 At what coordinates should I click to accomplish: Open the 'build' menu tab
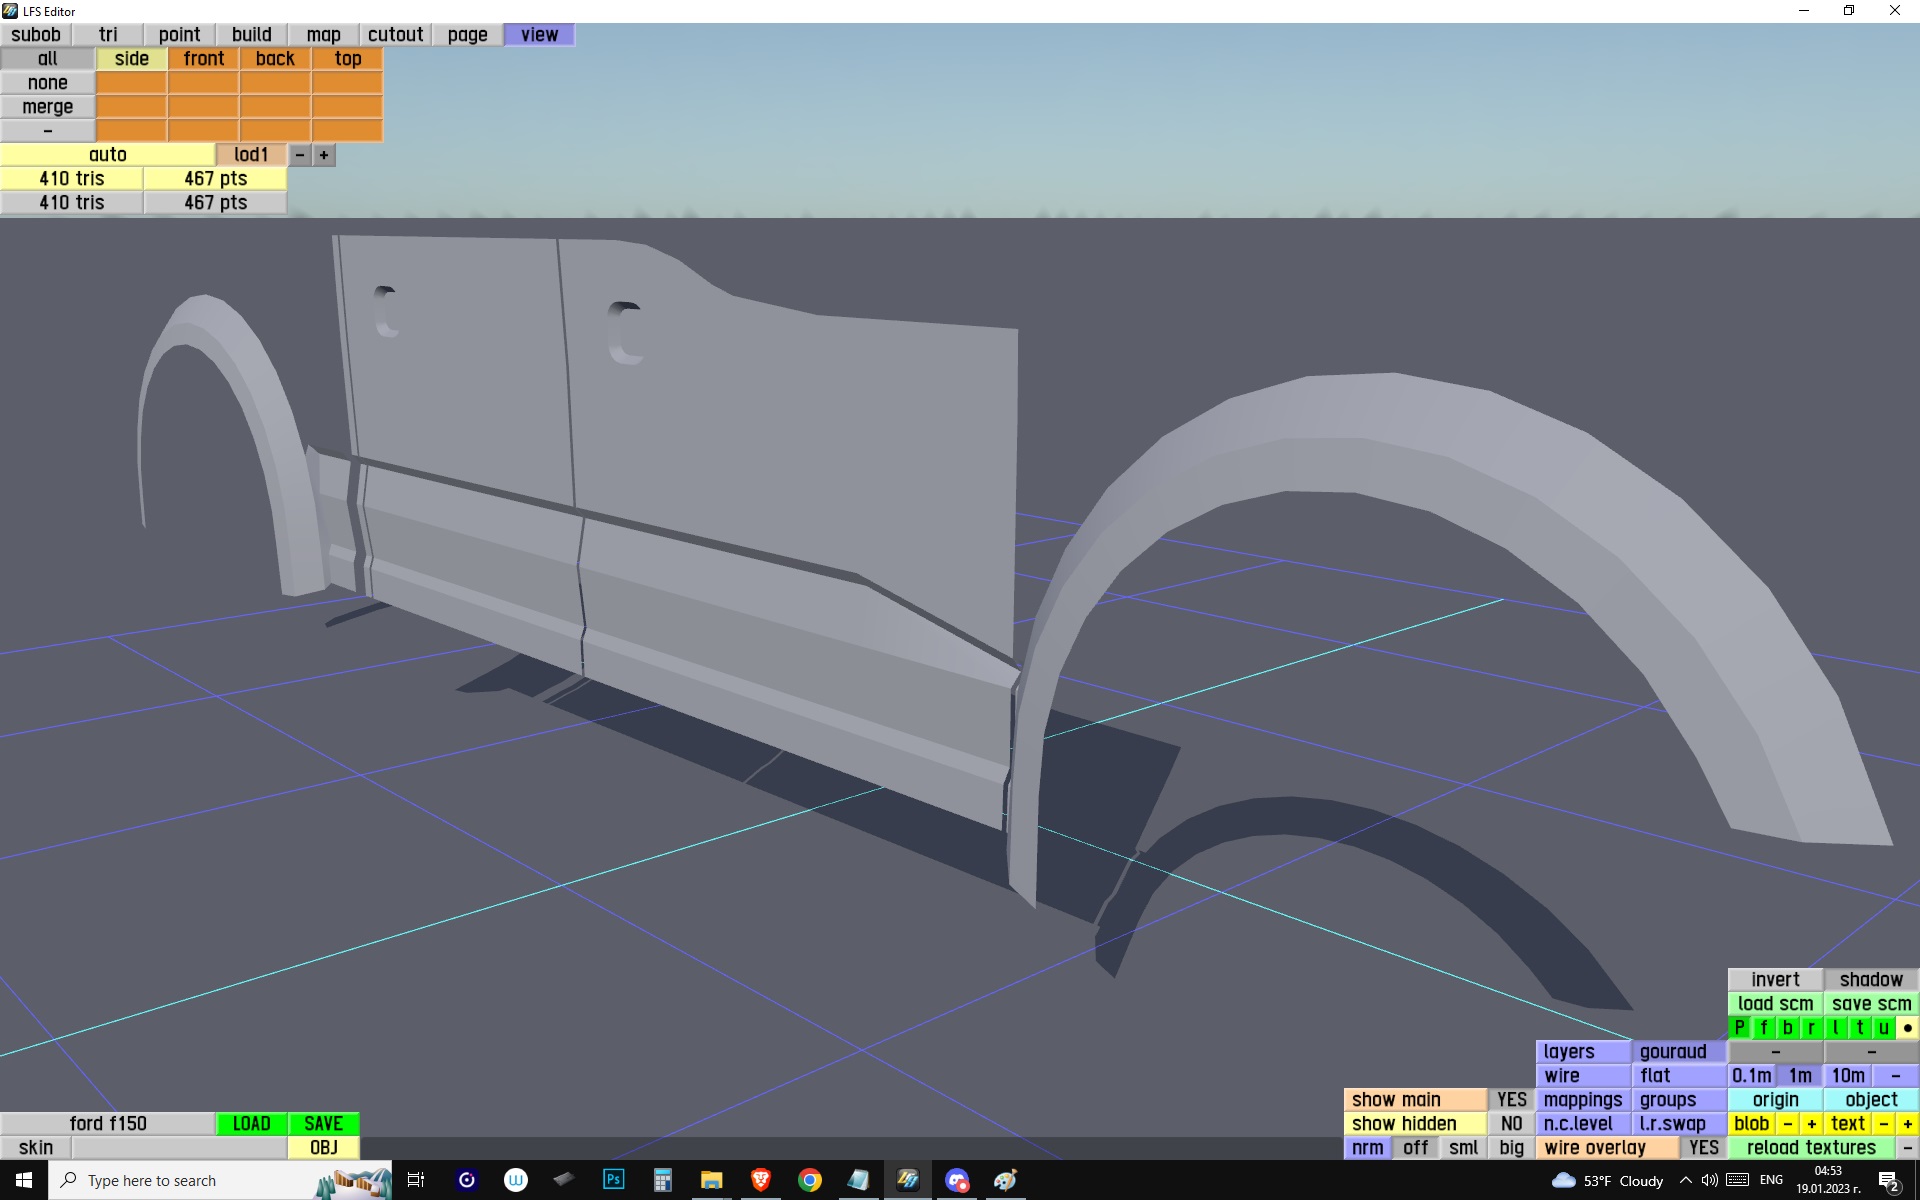[x=251, y=34]
